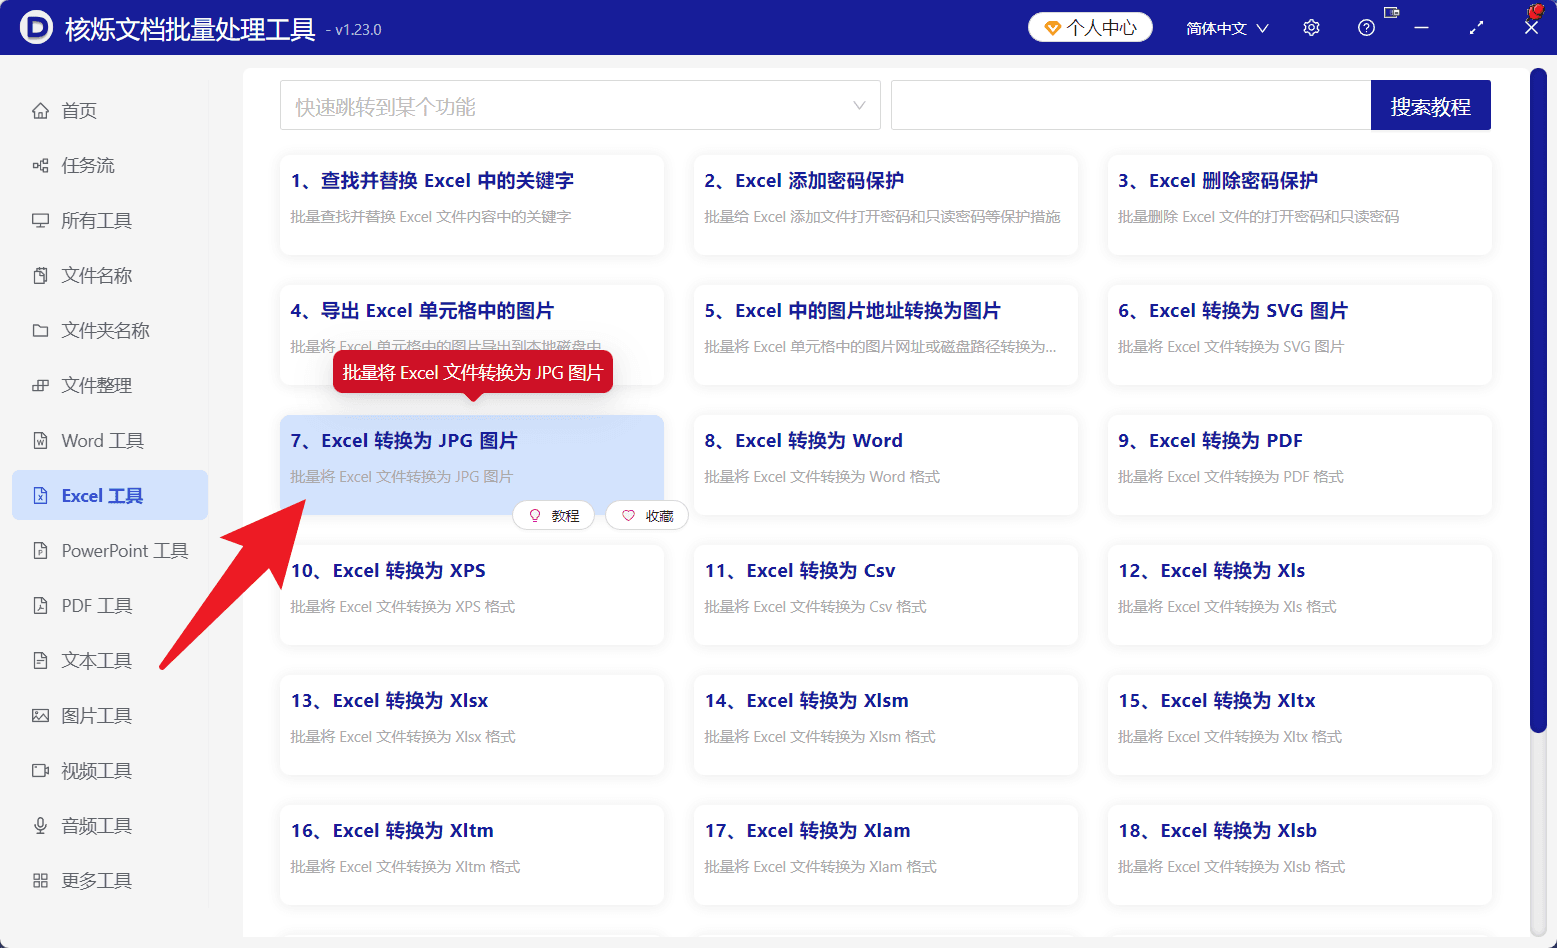Click the video camera icon beside 视频工具
This screenshot has width=1557, height=948.
(40, 771)
